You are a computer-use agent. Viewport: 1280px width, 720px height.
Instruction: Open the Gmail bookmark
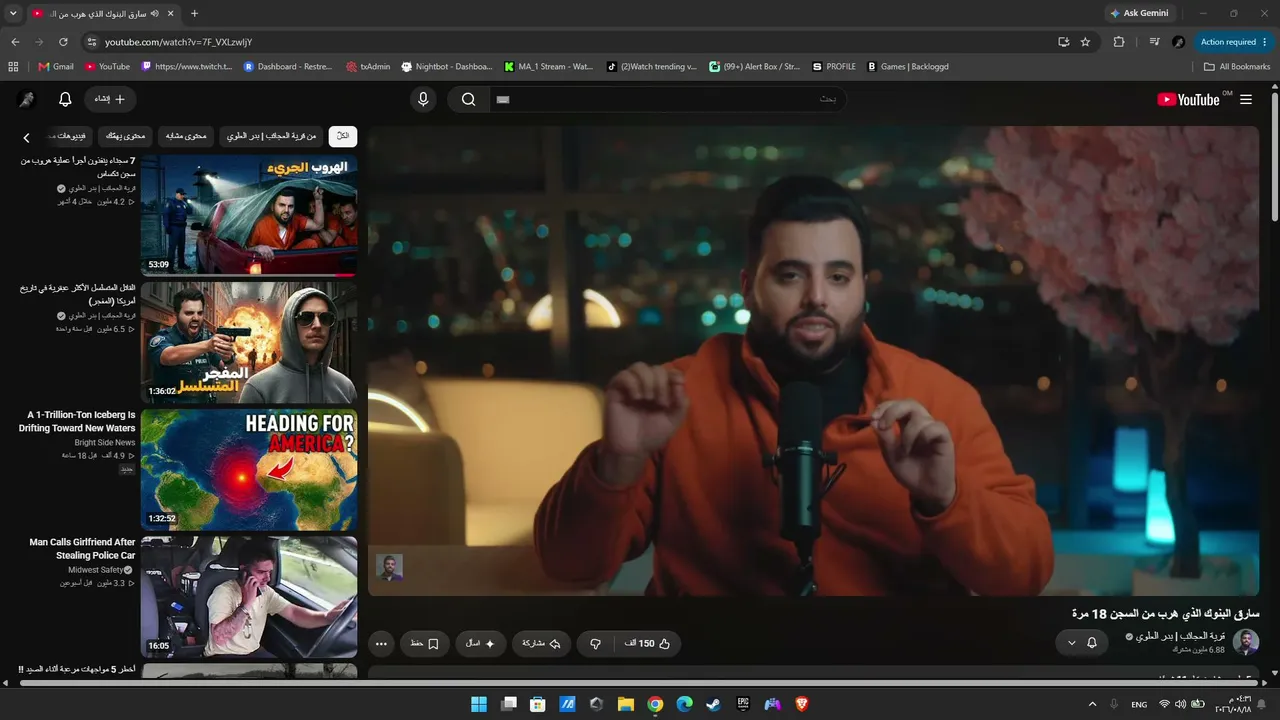pyautogui.click(x=56, y=67)
